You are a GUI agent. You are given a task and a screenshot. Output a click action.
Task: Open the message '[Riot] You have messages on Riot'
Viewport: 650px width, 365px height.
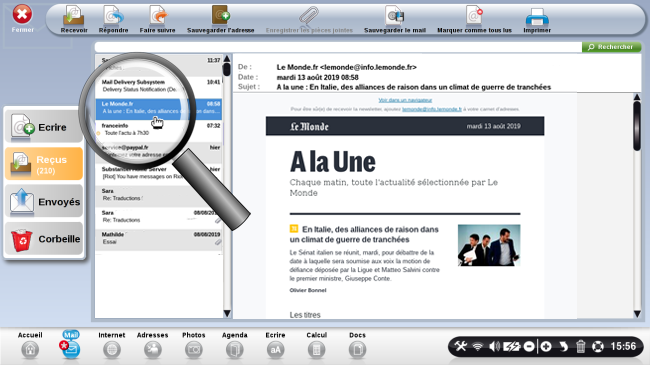point(159,173)
